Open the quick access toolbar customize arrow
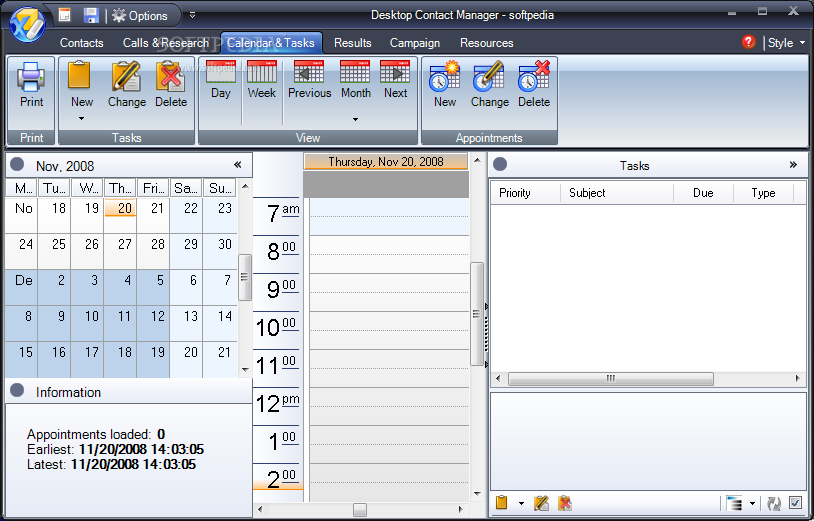This screenshot has height=521, width=814. (x=192, y=15)
